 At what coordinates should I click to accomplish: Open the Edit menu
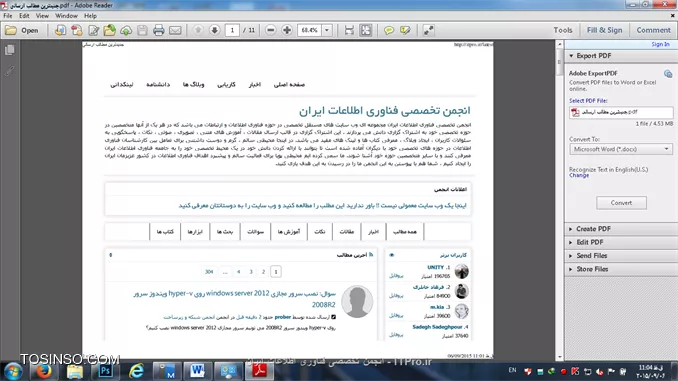click(x=24, y=16)
